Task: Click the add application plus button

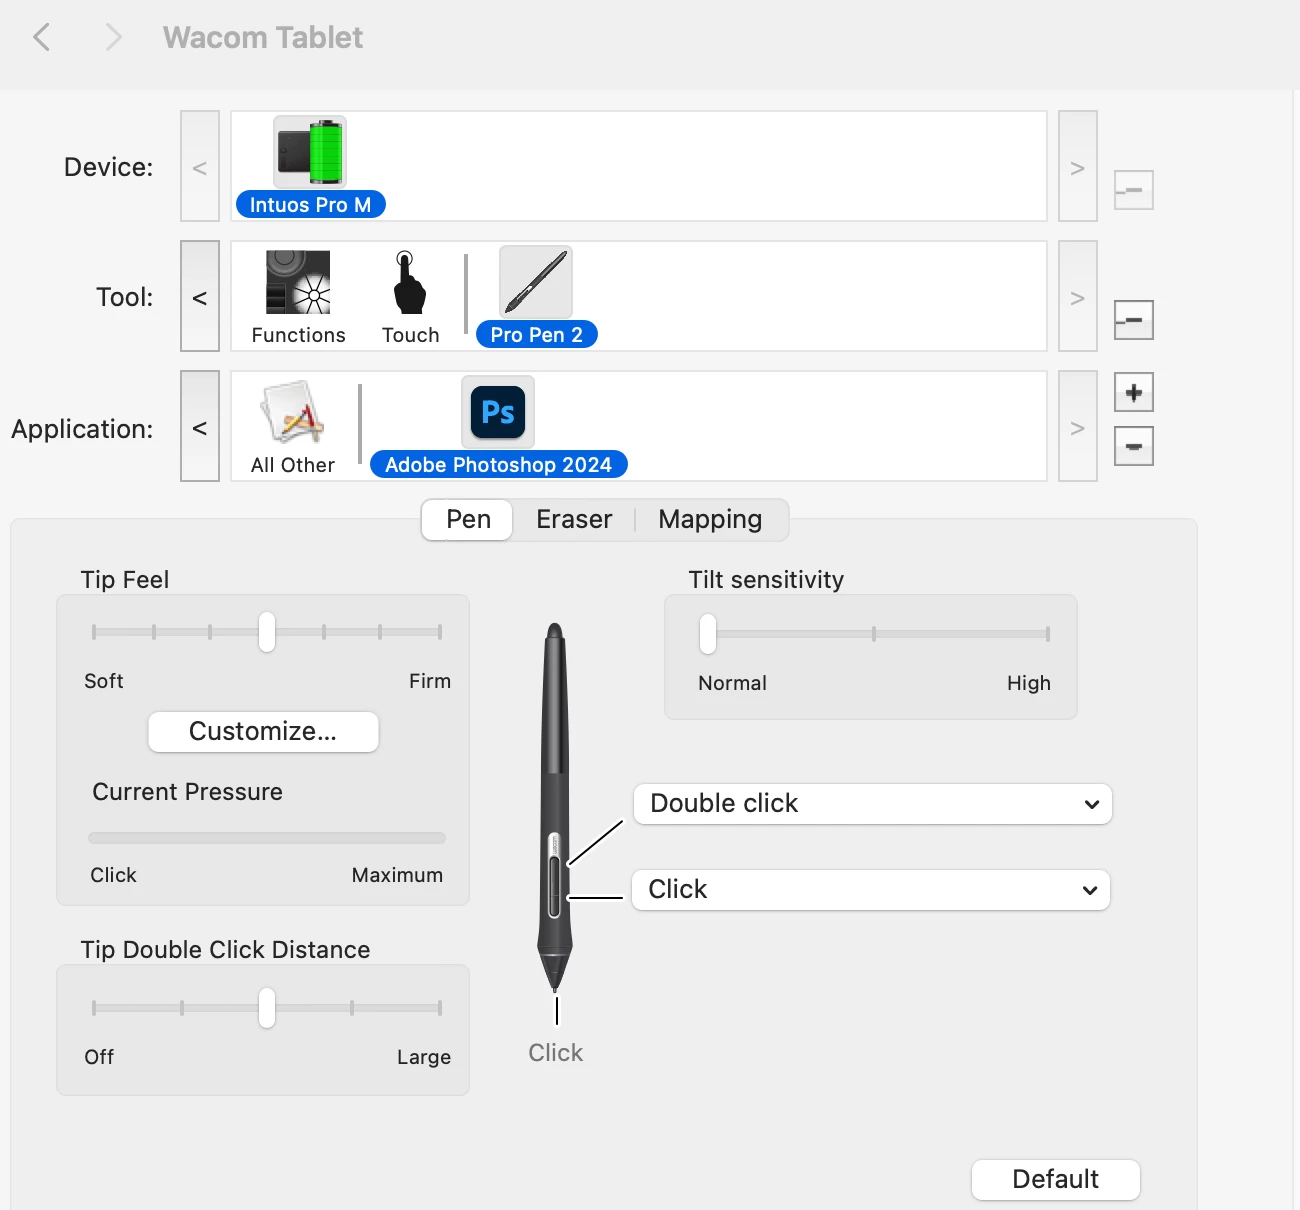Action: (1134, 392)
